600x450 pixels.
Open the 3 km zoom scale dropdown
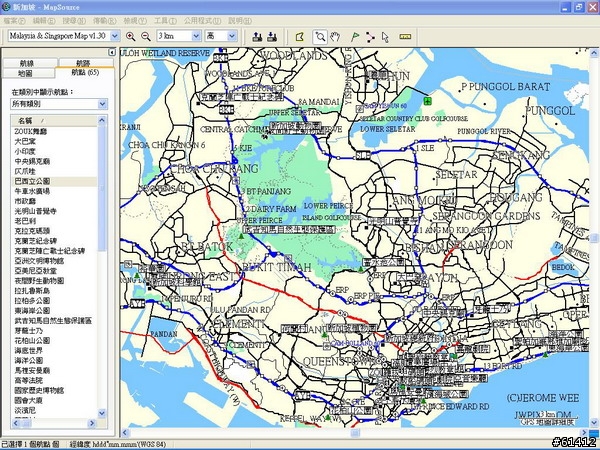(196, 36)
